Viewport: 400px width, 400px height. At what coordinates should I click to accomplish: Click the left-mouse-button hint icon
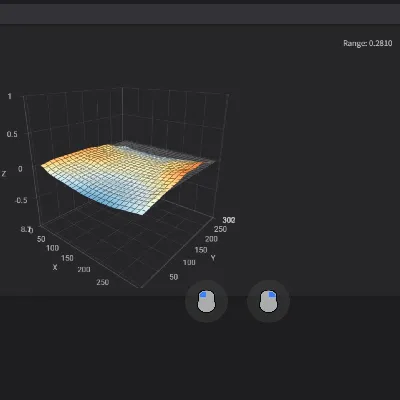[x=206, y=301]
